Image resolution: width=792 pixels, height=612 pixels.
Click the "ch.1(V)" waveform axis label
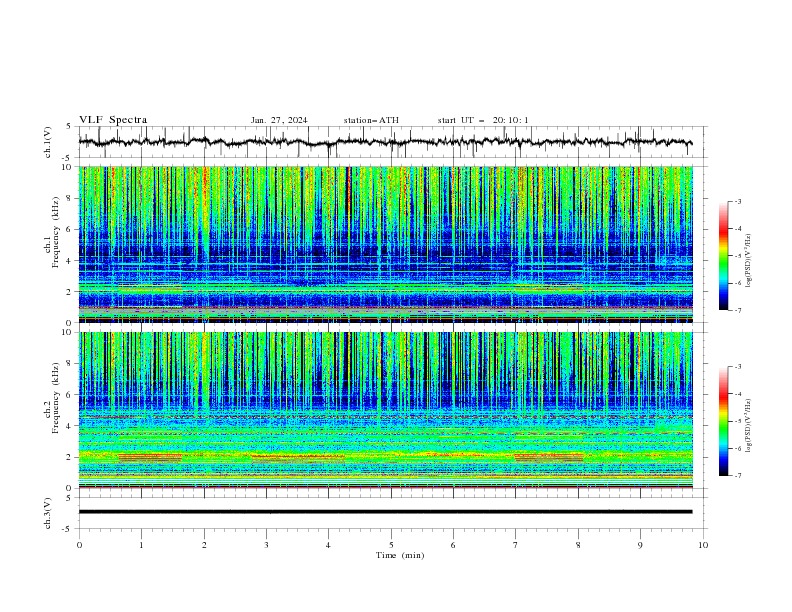point(48,142)
